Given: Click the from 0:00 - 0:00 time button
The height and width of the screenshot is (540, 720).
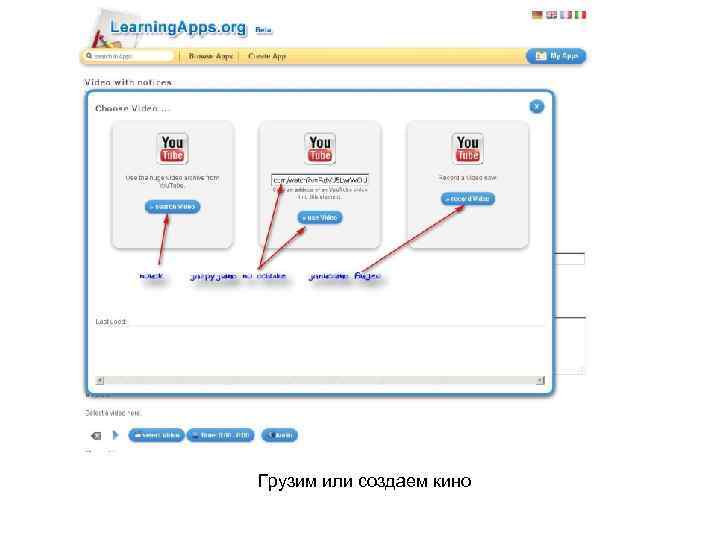Looking at the screenshot, I should coord(220,435).
